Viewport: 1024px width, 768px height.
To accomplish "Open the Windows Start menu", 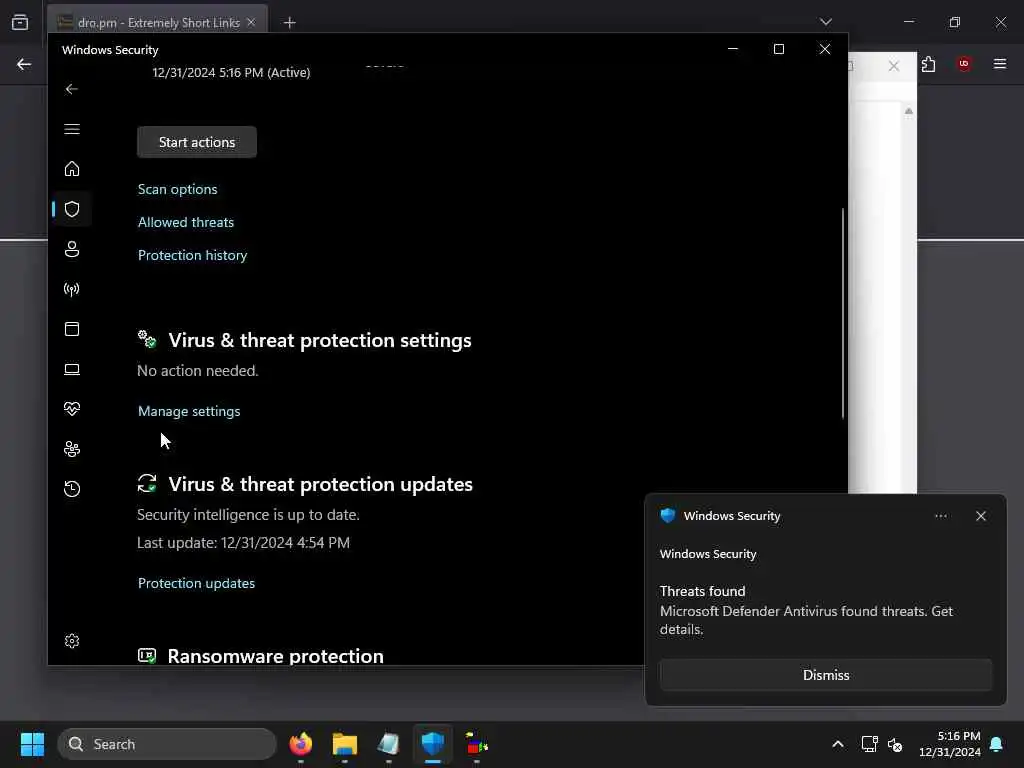I will 32,744.
